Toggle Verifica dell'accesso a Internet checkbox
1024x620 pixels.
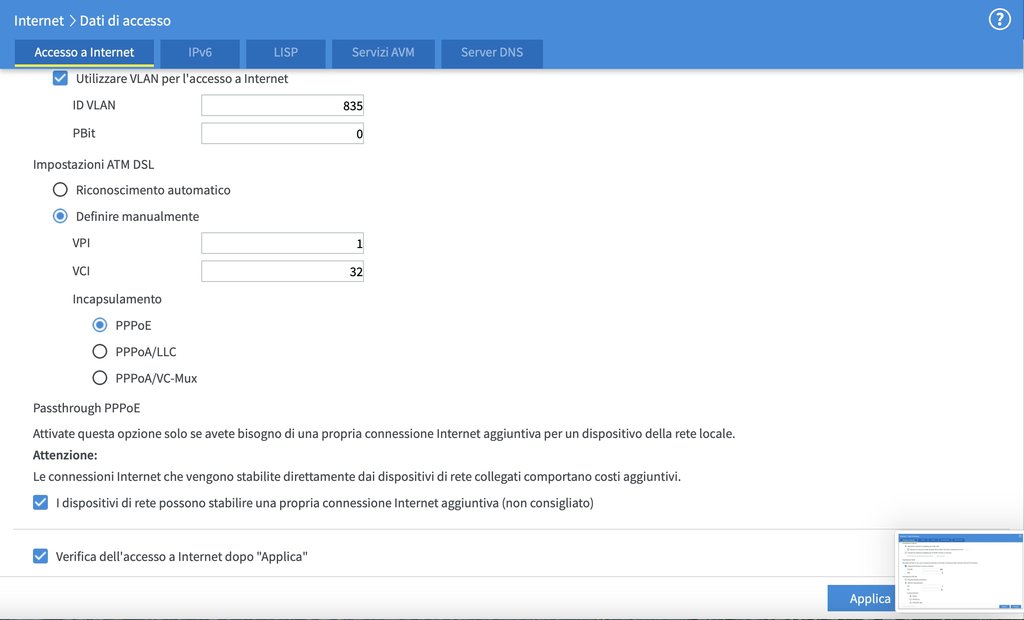point(40,557)
